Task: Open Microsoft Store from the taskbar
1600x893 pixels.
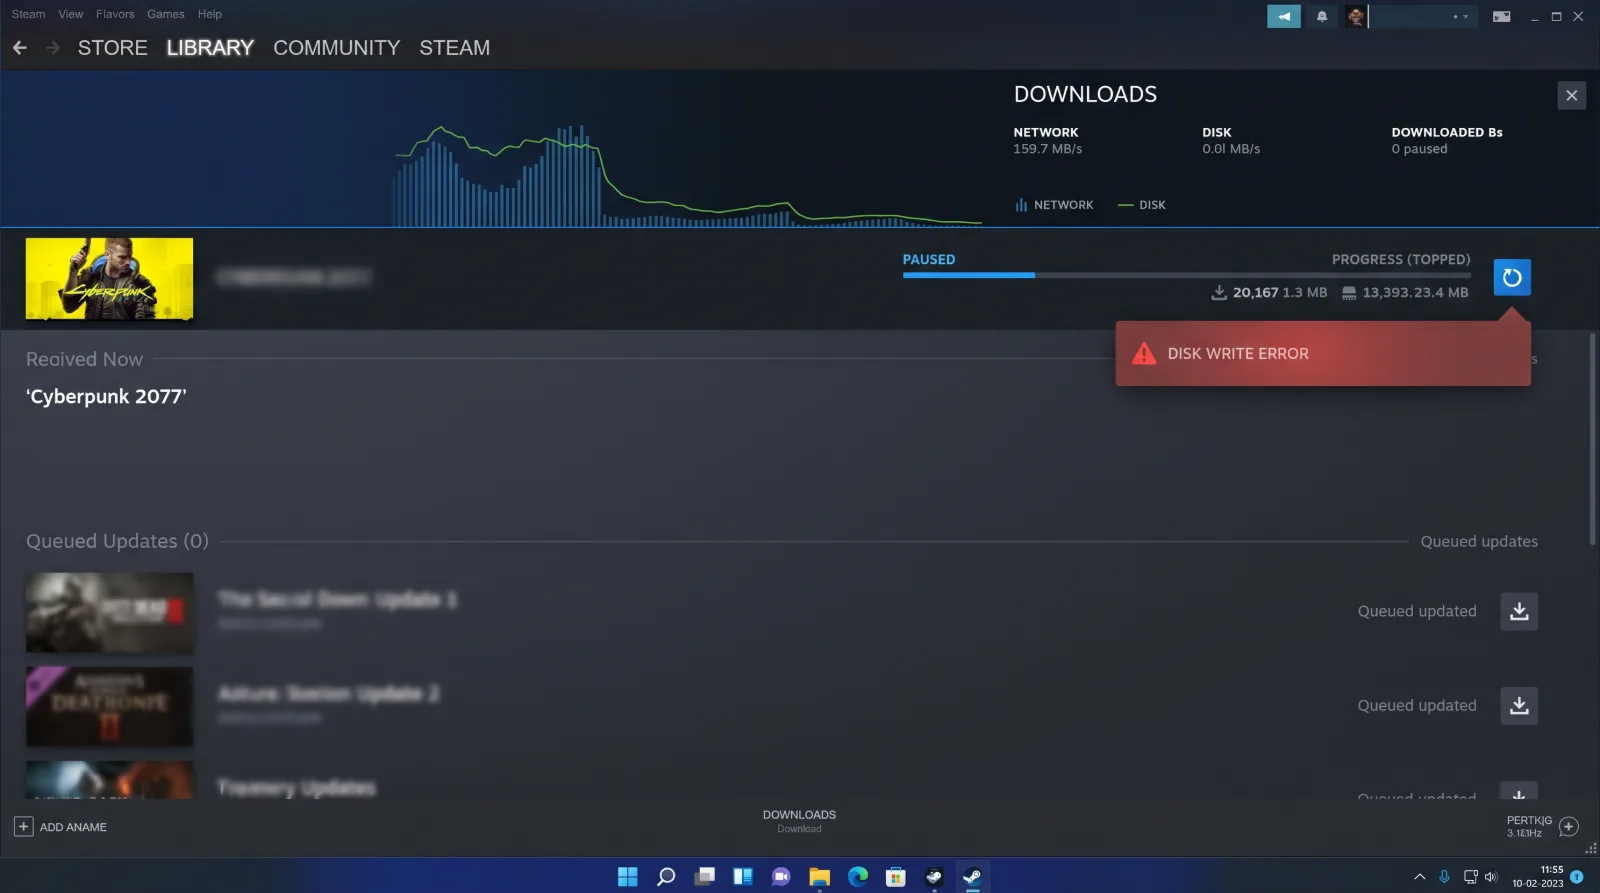Action: 896,877
